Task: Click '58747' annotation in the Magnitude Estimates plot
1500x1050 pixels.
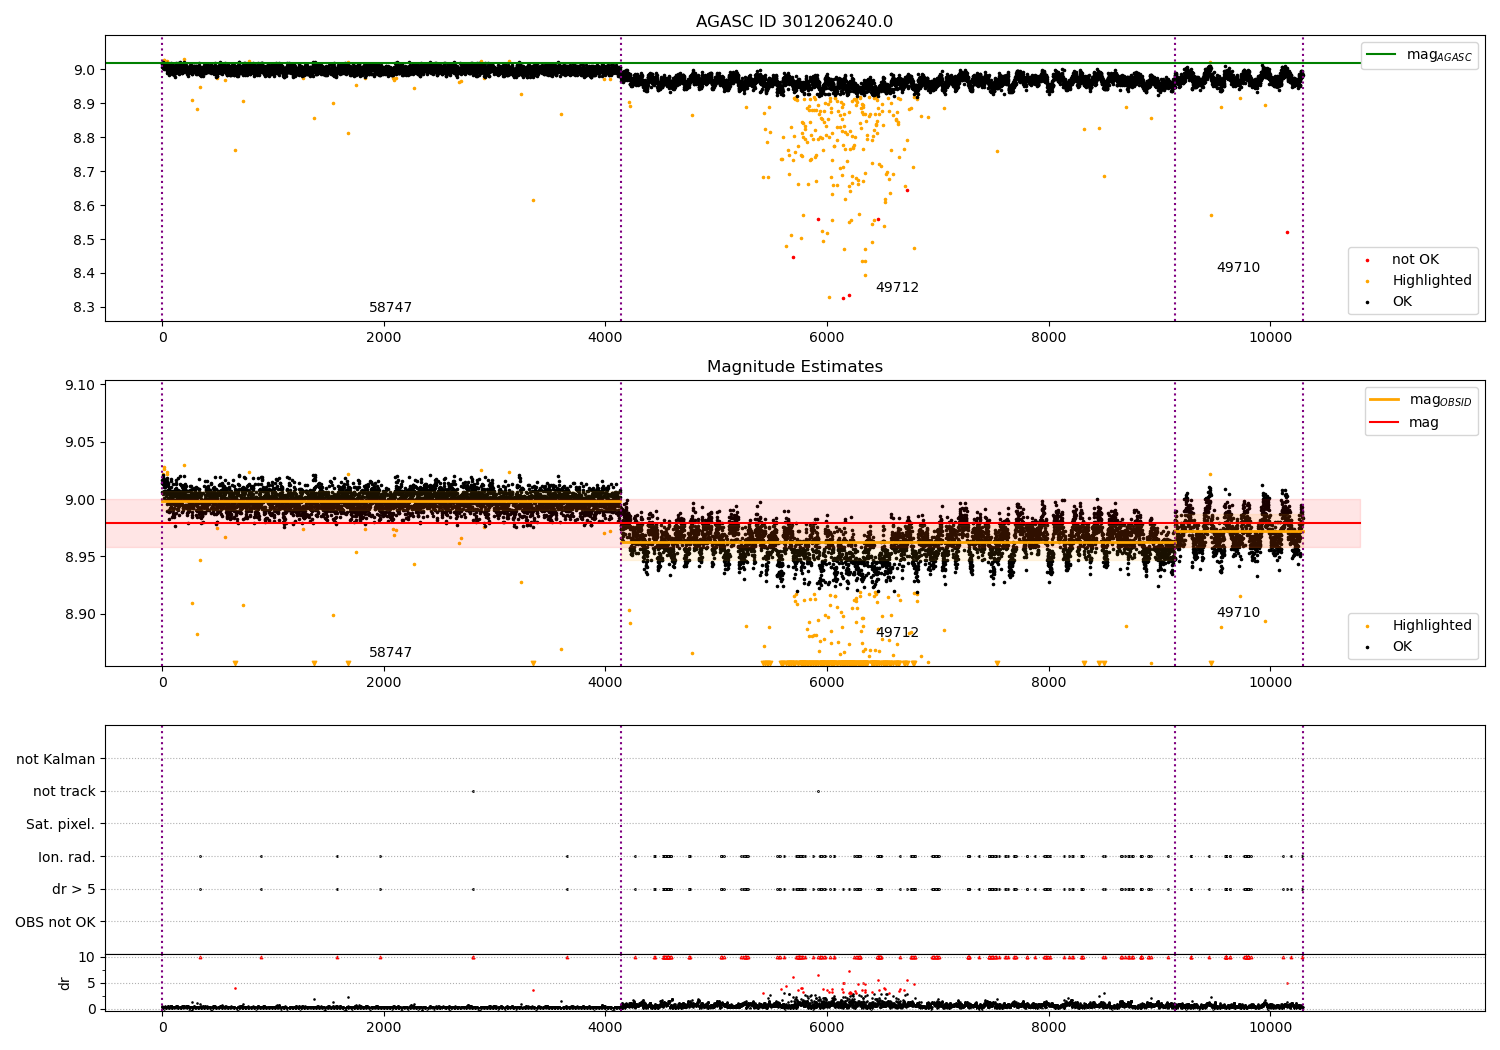Action: [x=390, y=653]
